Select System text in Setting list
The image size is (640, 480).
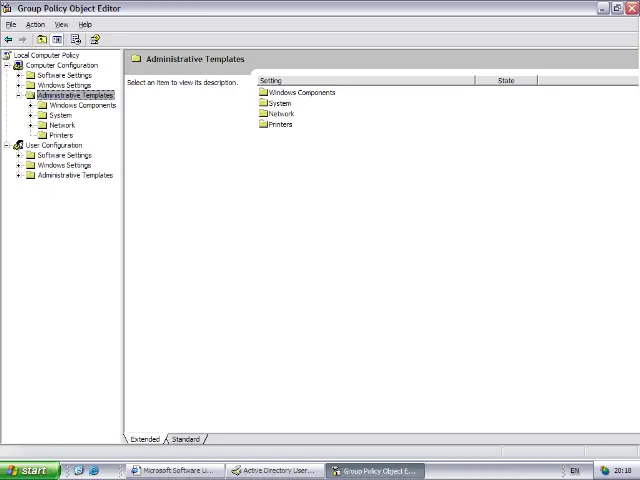(x=280, y=103)
